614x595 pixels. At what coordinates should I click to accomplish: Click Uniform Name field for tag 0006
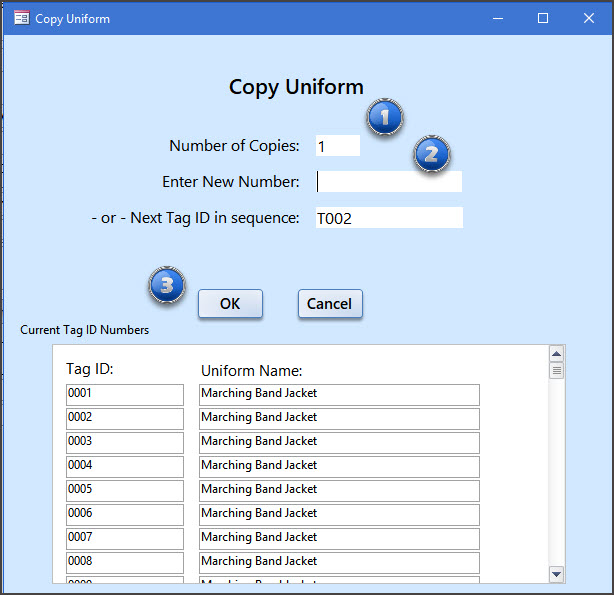click(339, 514)
